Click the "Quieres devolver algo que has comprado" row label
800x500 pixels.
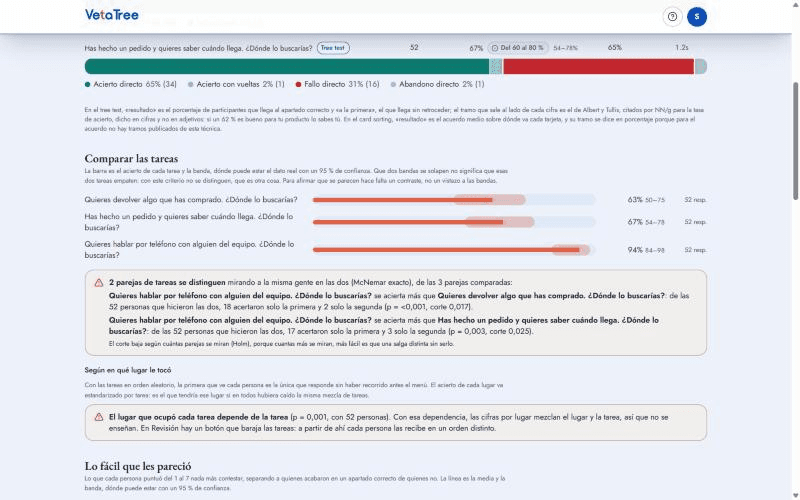point(191,199)
